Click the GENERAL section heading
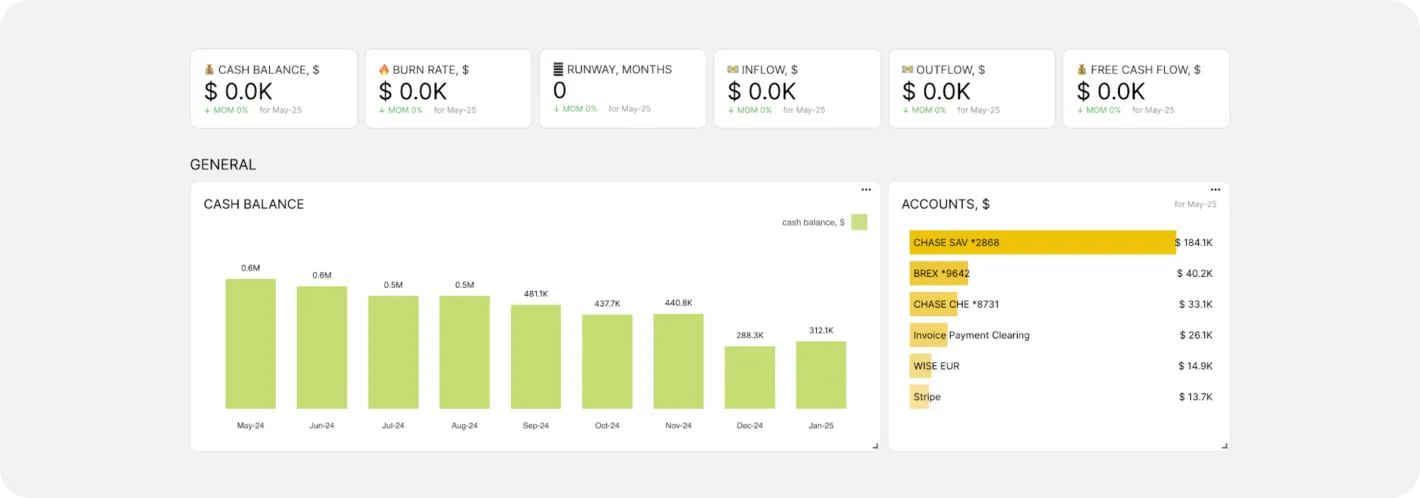Image resolution: width=1420 pixels, height=498 pixels. 223,164
